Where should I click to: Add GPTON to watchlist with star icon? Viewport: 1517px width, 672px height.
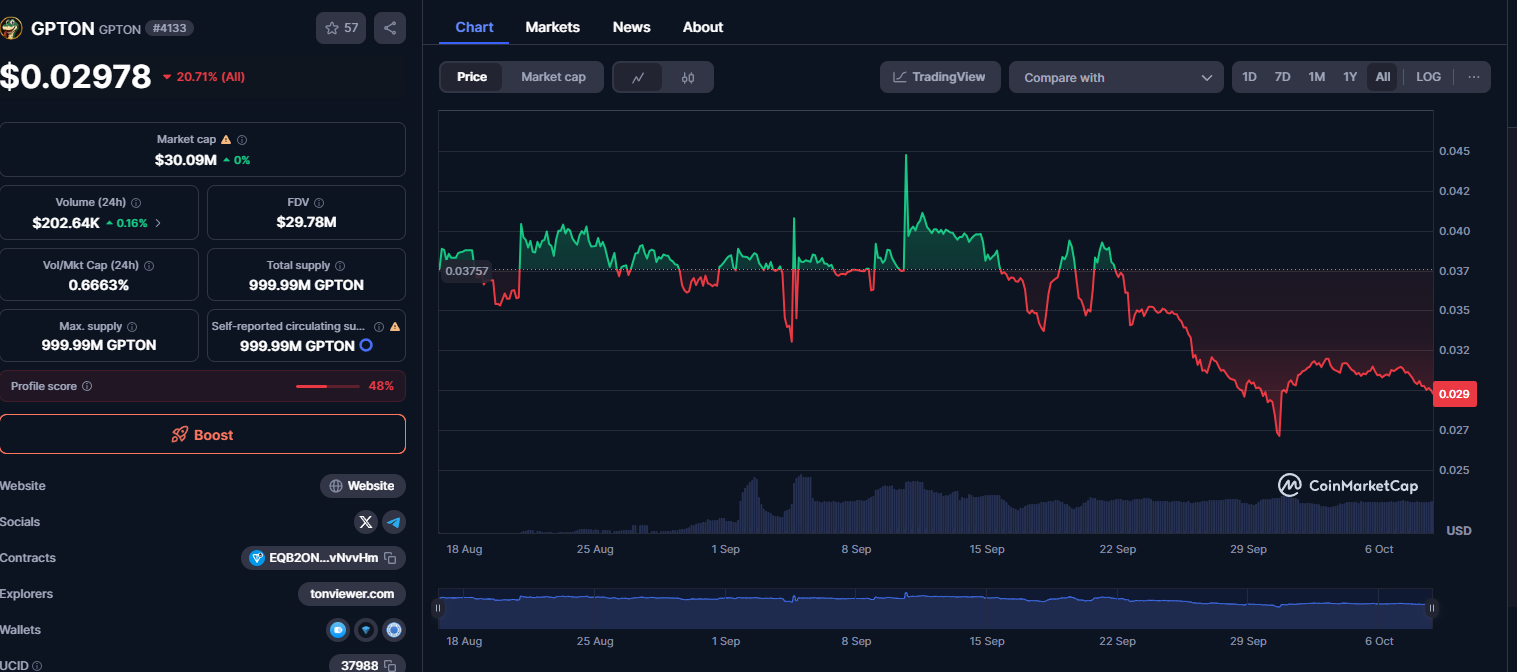pos(341,28)
